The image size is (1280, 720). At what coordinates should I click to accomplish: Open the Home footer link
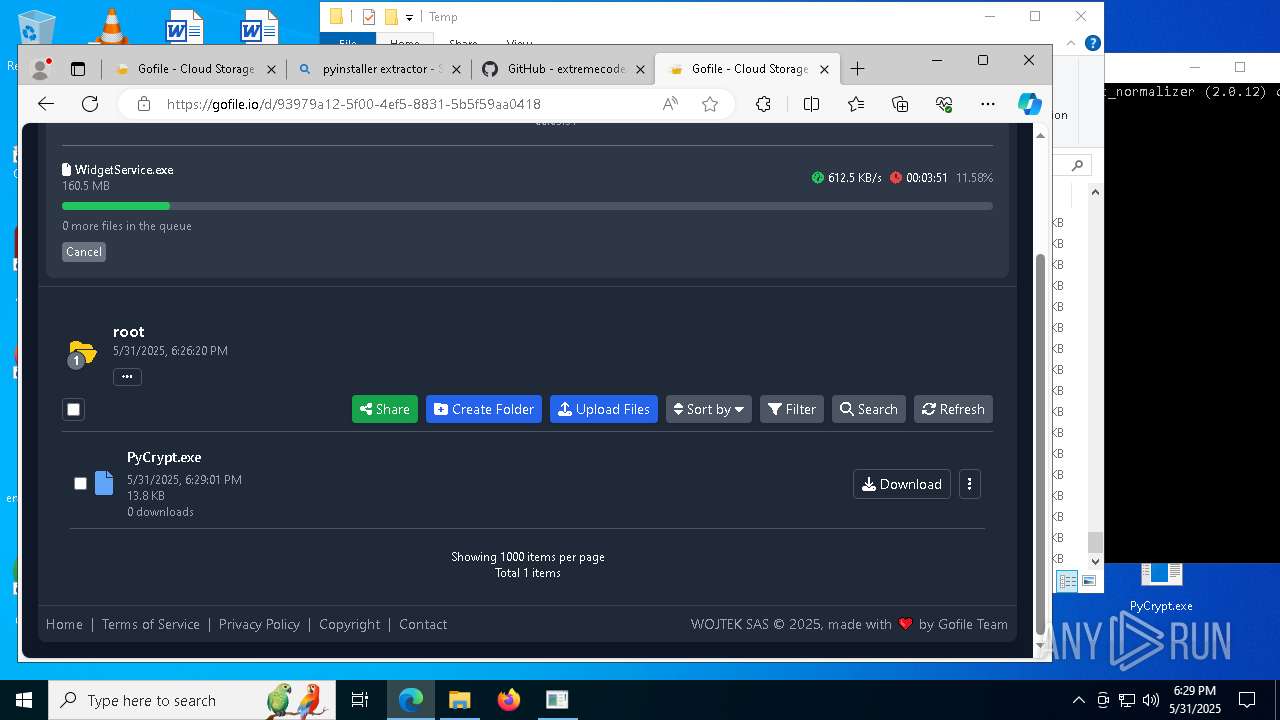pyautogui.click(x=64, y=624)
